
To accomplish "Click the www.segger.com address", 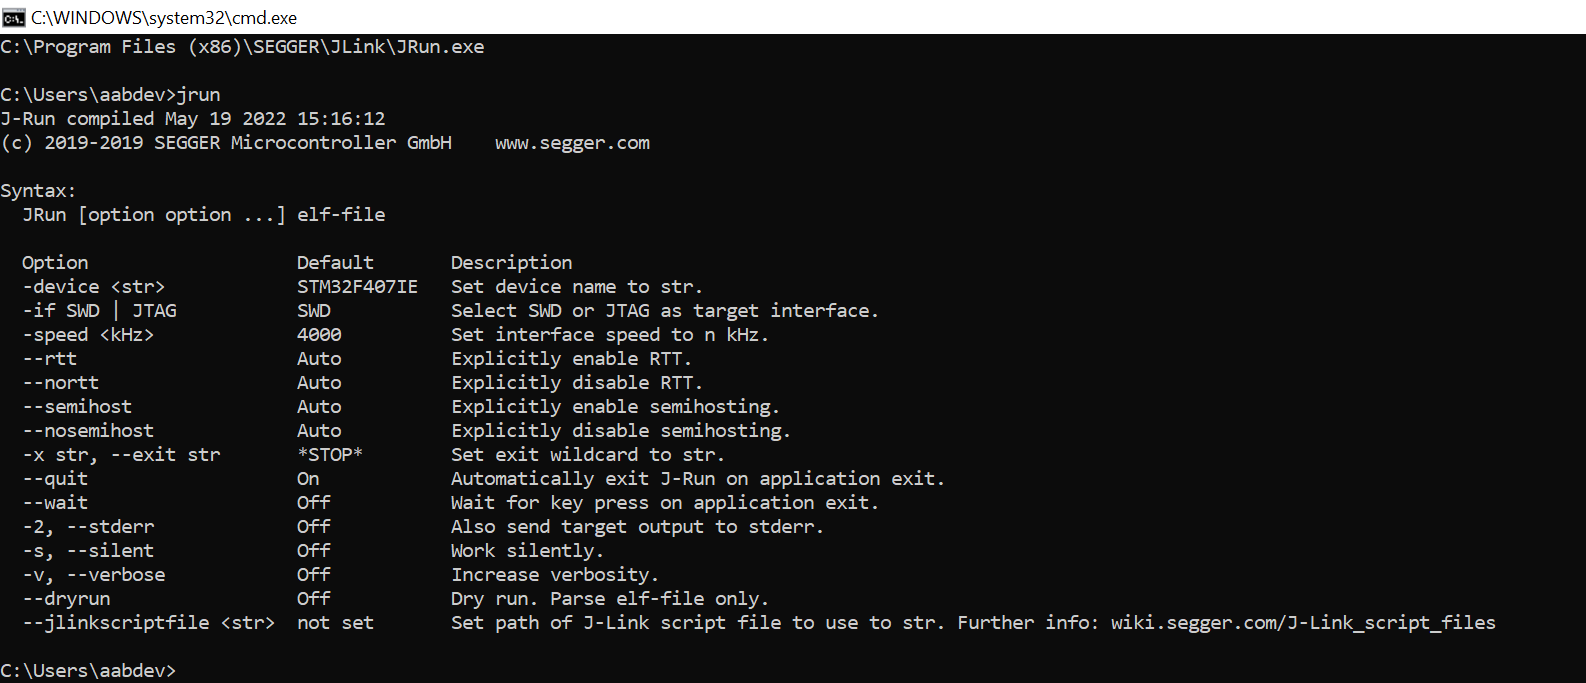I will (x=572, y=143).
